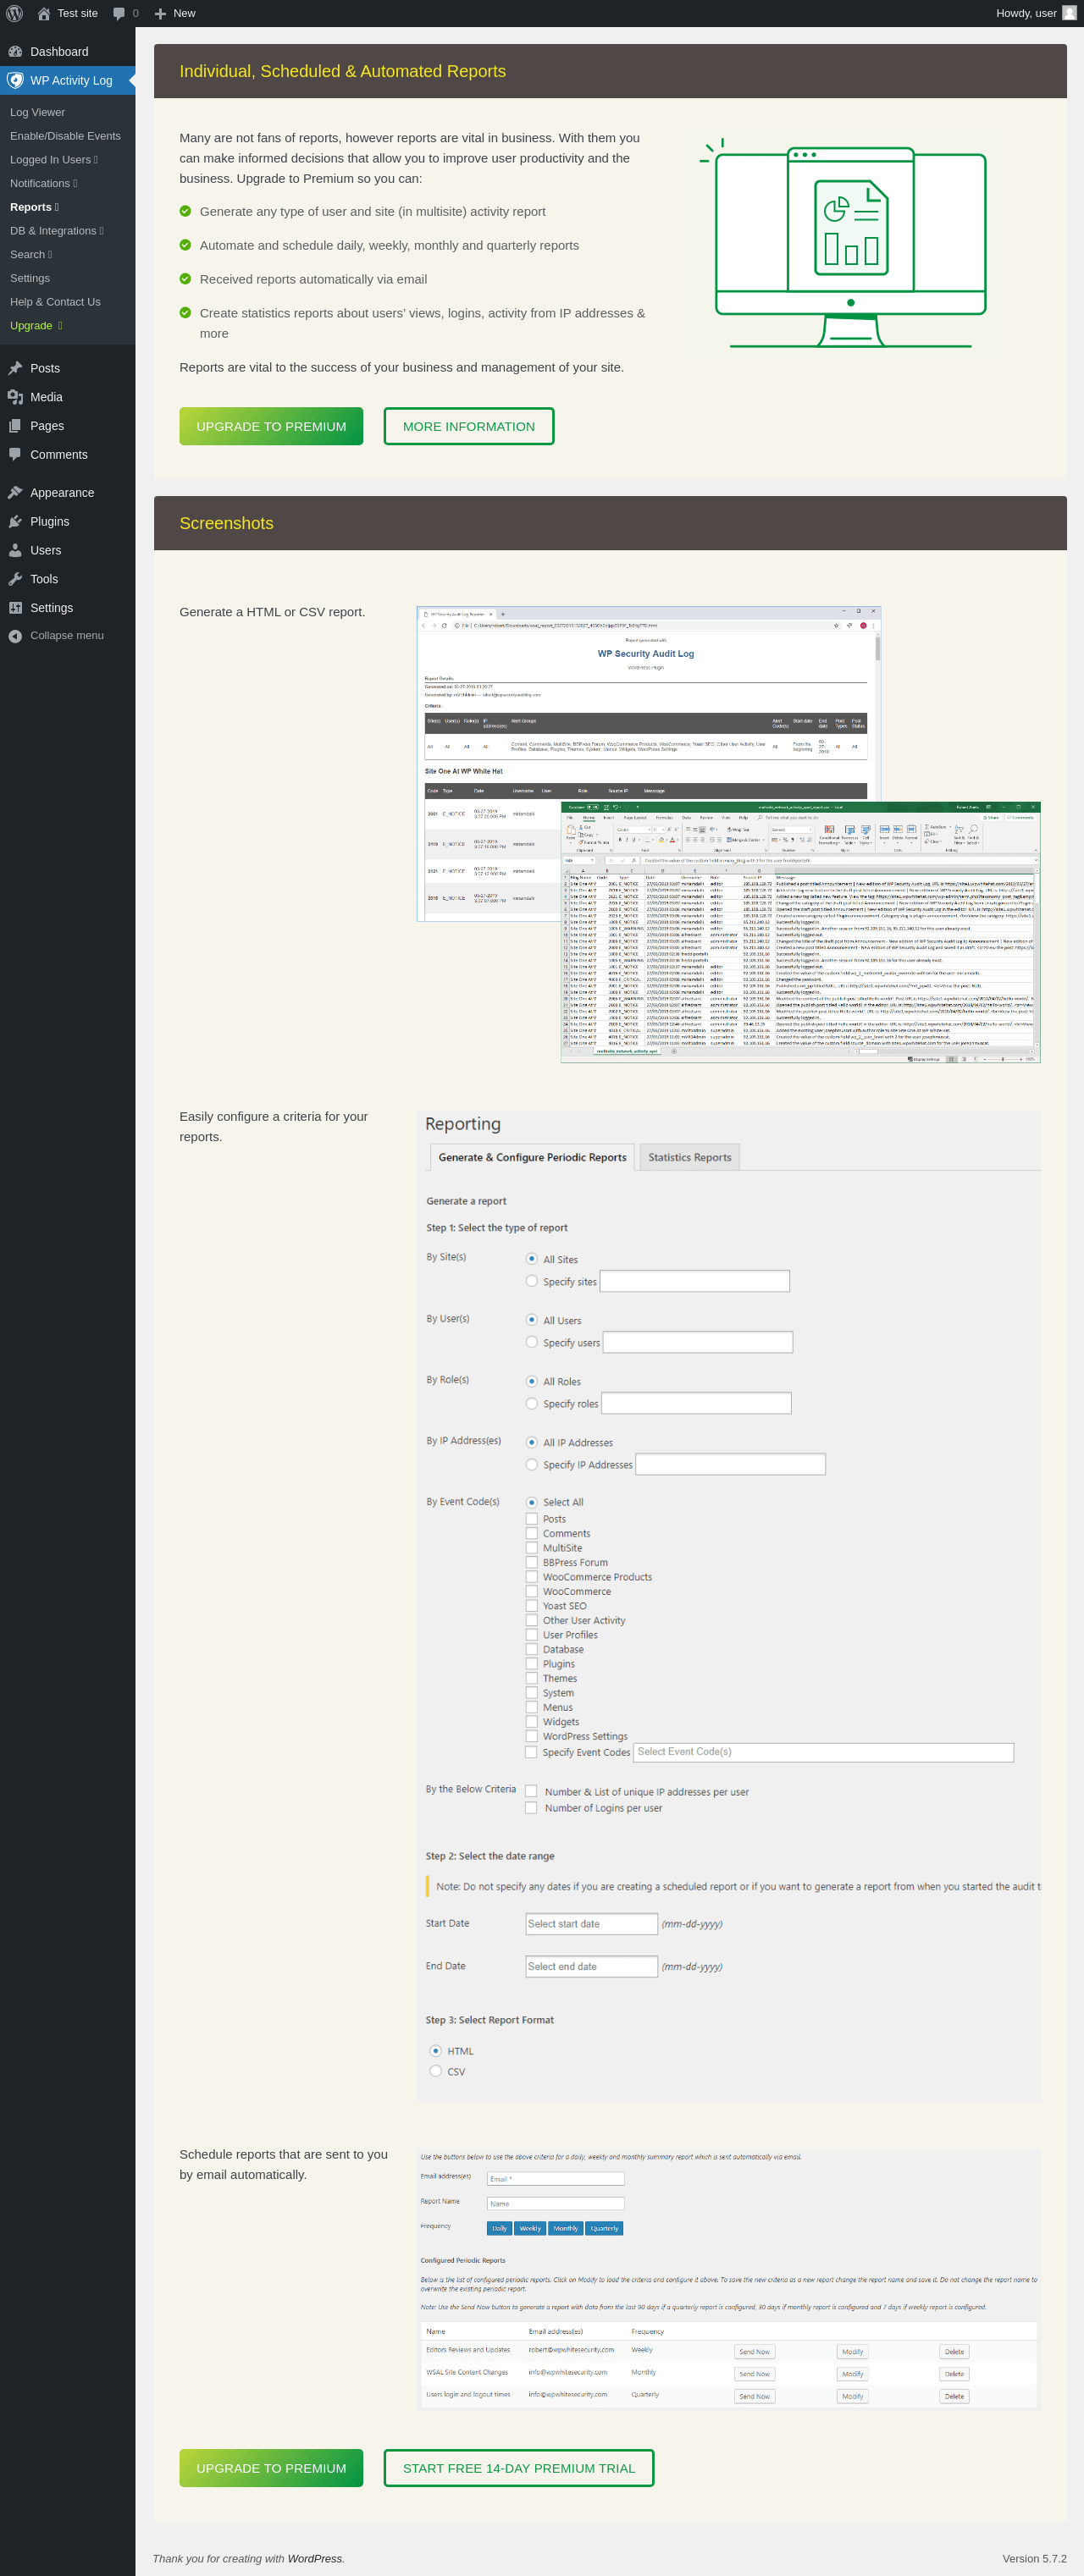The image size is (1084, 2576).
Task: Go to Enable/Disable Events
Action: coord(65,136)
